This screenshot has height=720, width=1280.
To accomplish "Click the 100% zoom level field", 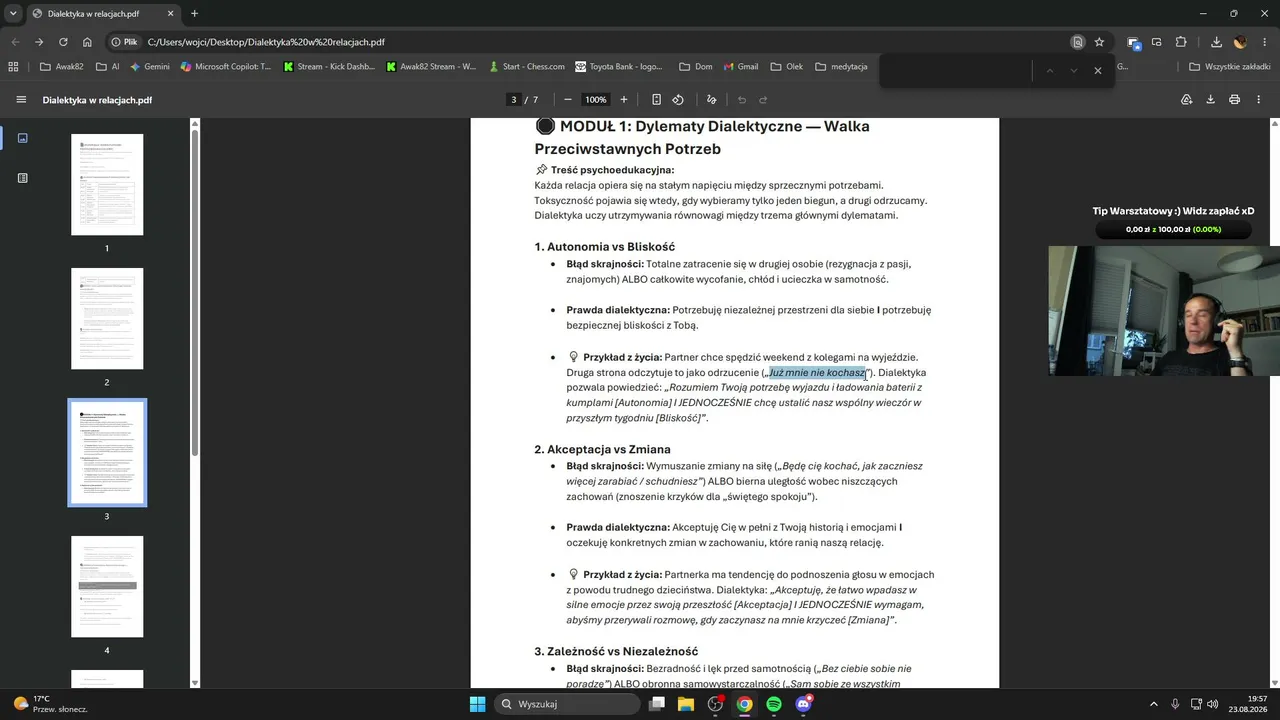I will point(596,100).
